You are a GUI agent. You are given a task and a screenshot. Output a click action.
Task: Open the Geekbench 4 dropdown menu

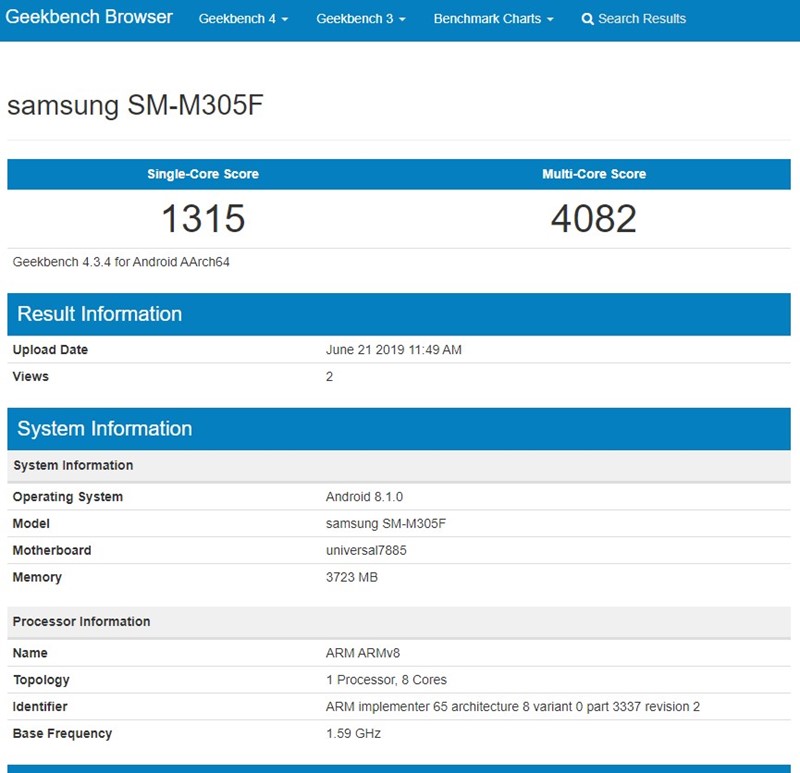[243, 19]
